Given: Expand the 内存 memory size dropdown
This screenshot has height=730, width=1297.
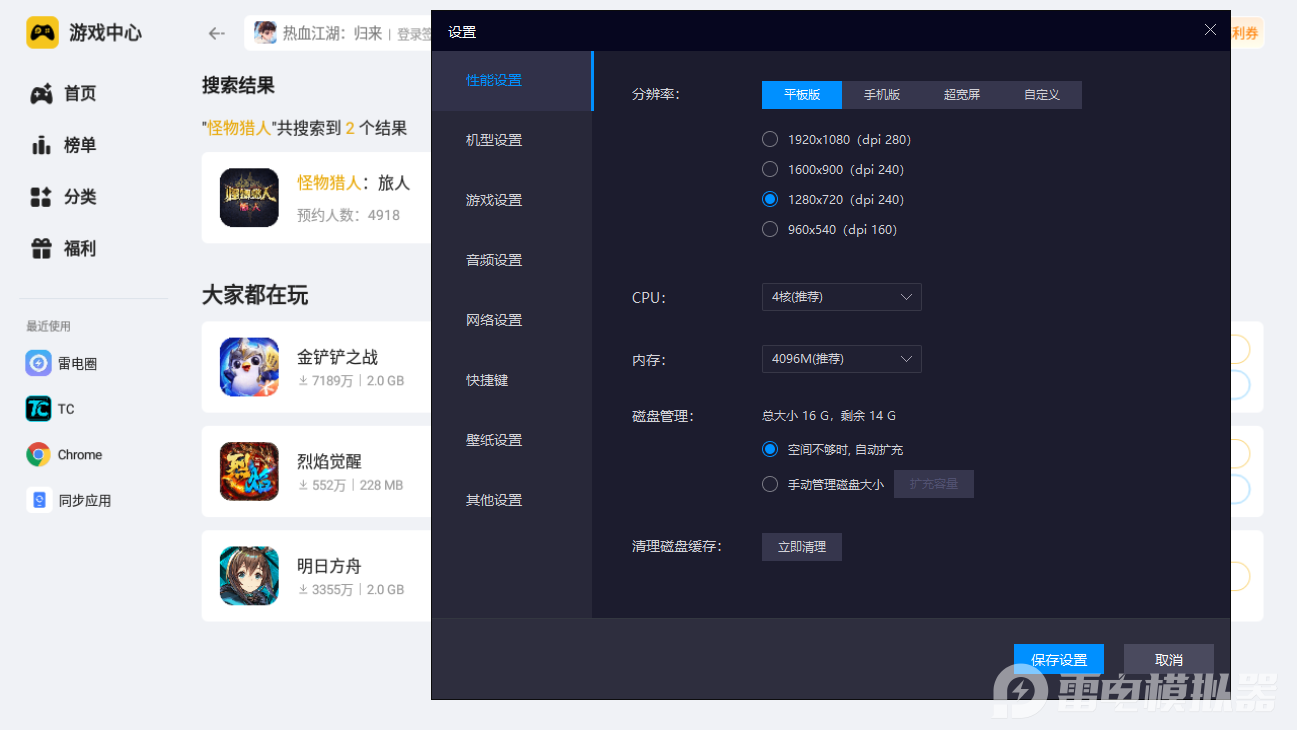Looking at the screenshot, I should [x=841, y=359].
